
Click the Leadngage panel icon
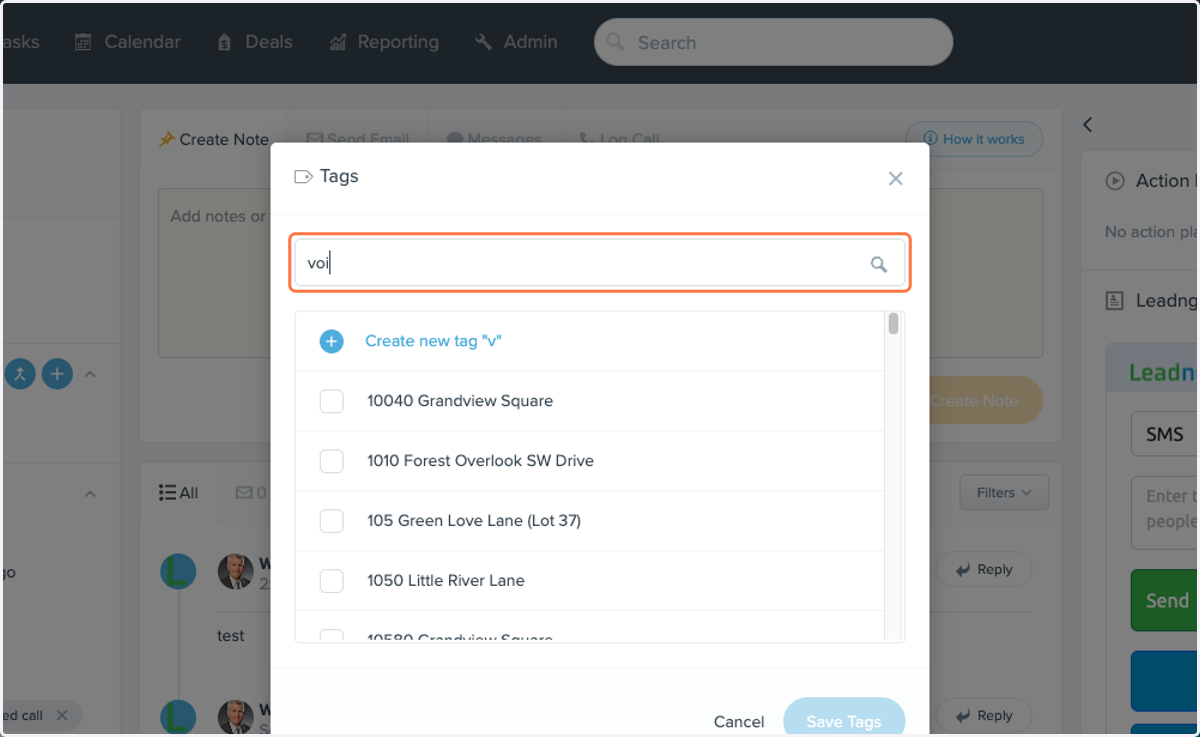pos(1115,300)
